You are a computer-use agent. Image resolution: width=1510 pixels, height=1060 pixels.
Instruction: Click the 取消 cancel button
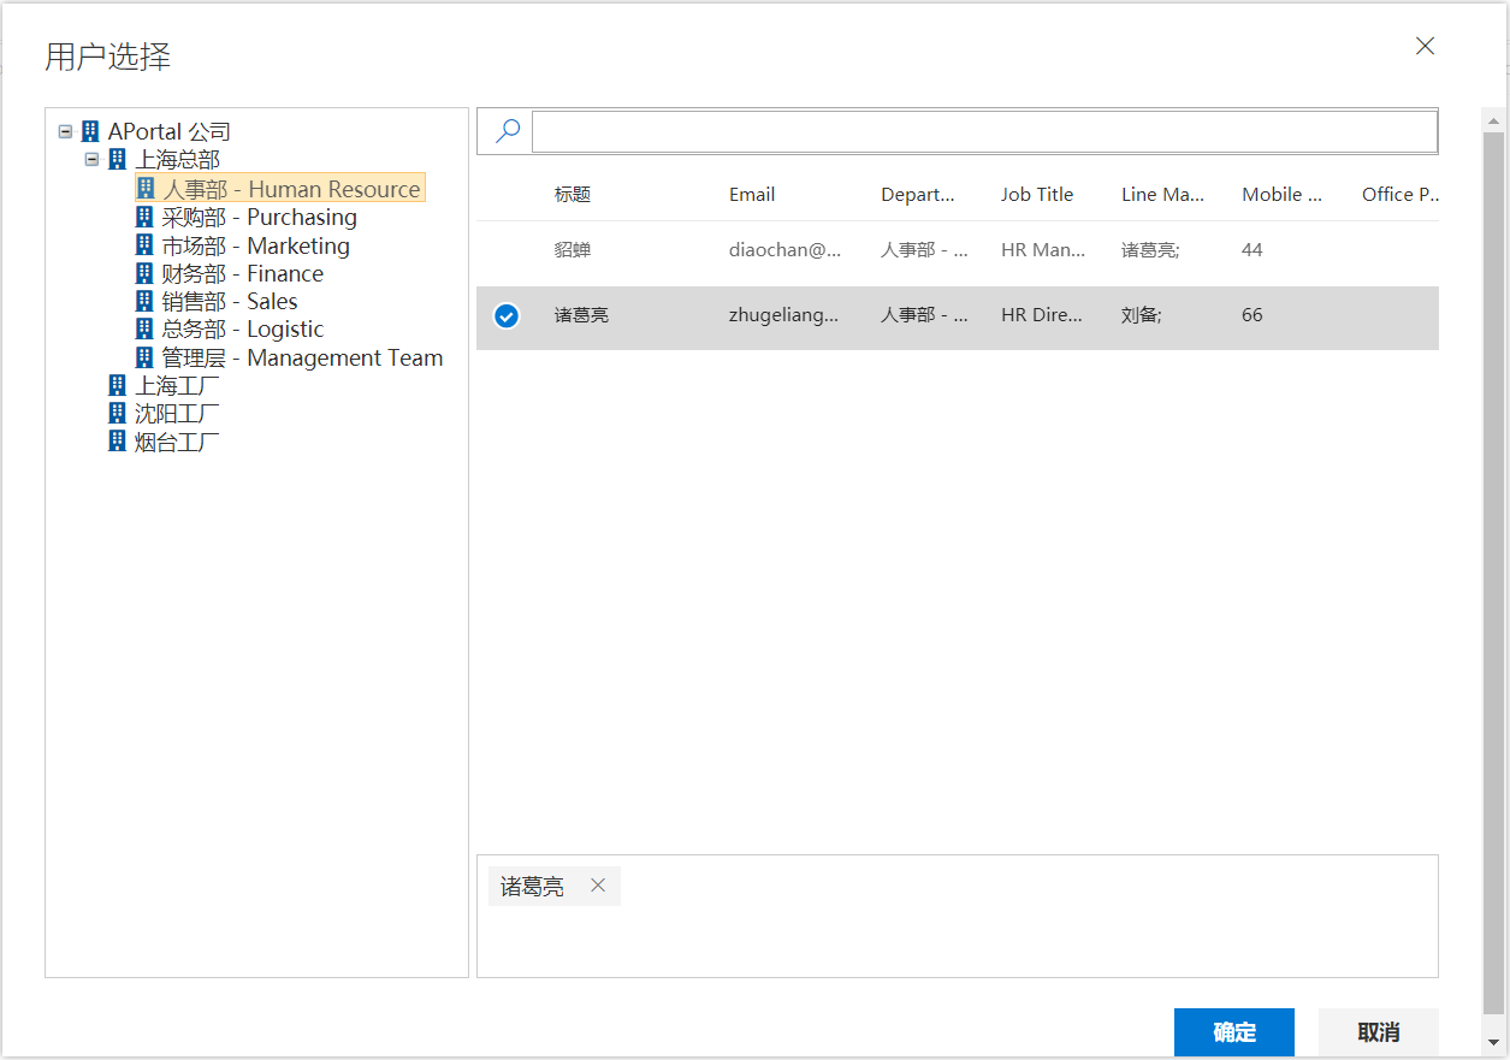(x=1378, y=1032)
